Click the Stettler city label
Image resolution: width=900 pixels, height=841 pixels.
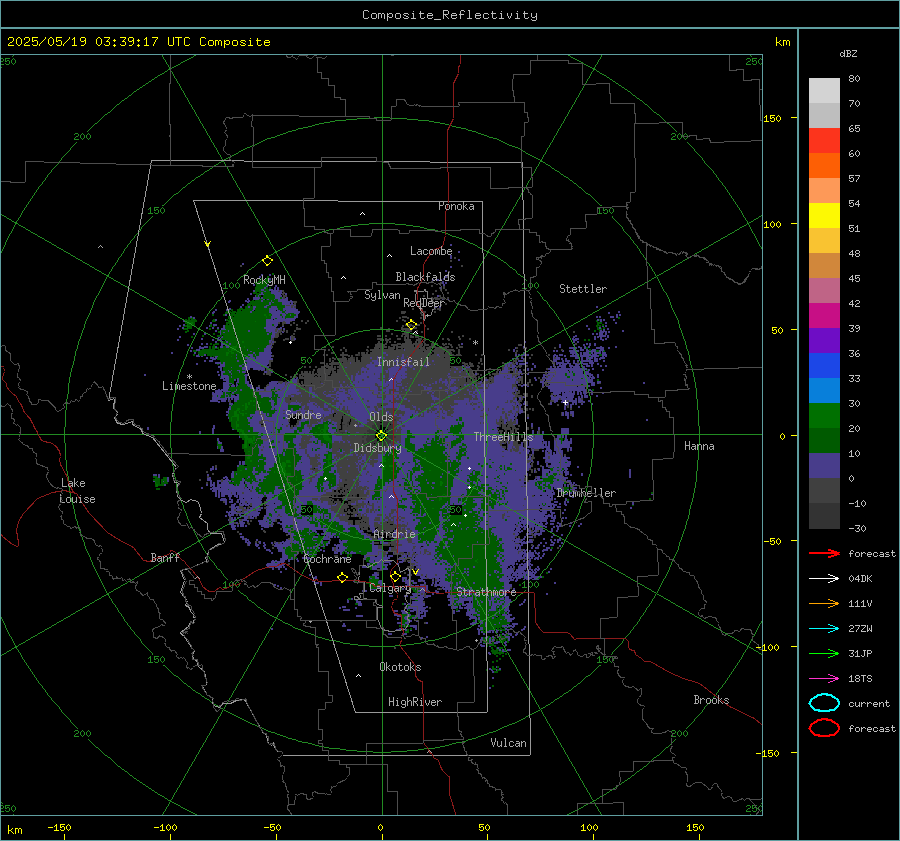583,289
